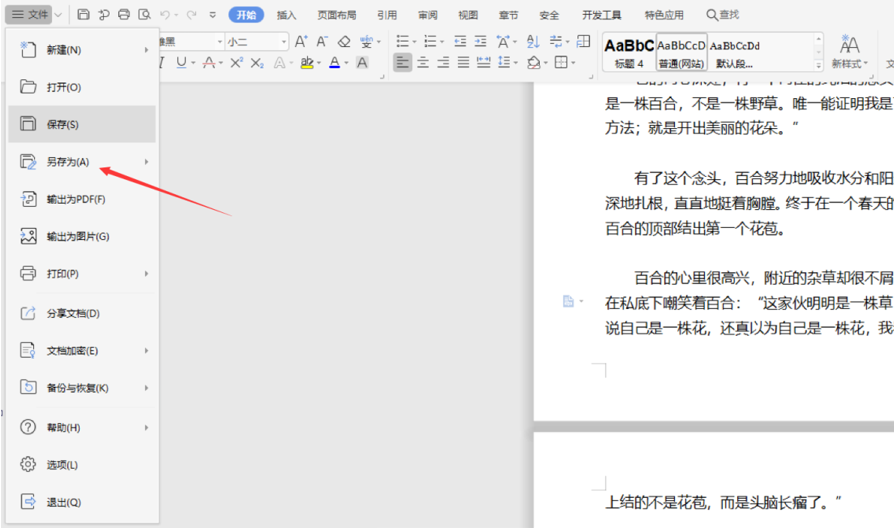Select 打开(O) in the file menu
Screen dimensions: 894x528
(82, 87)
